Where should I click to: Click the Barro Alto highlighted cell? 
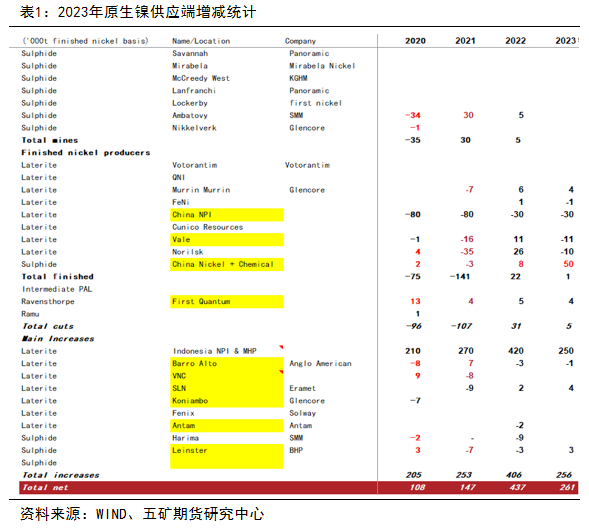227,364
